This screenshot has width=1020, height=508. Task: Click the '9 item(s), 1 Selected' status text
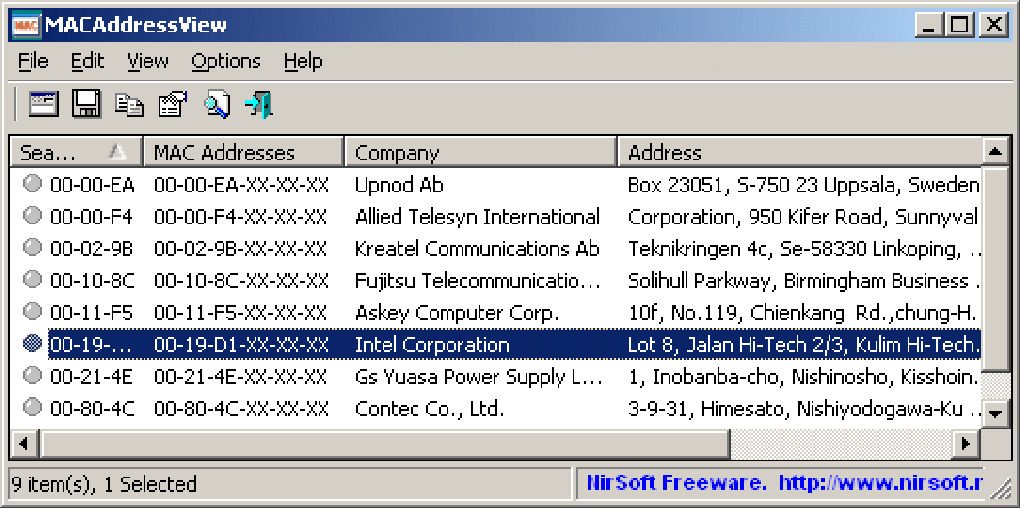104,484
